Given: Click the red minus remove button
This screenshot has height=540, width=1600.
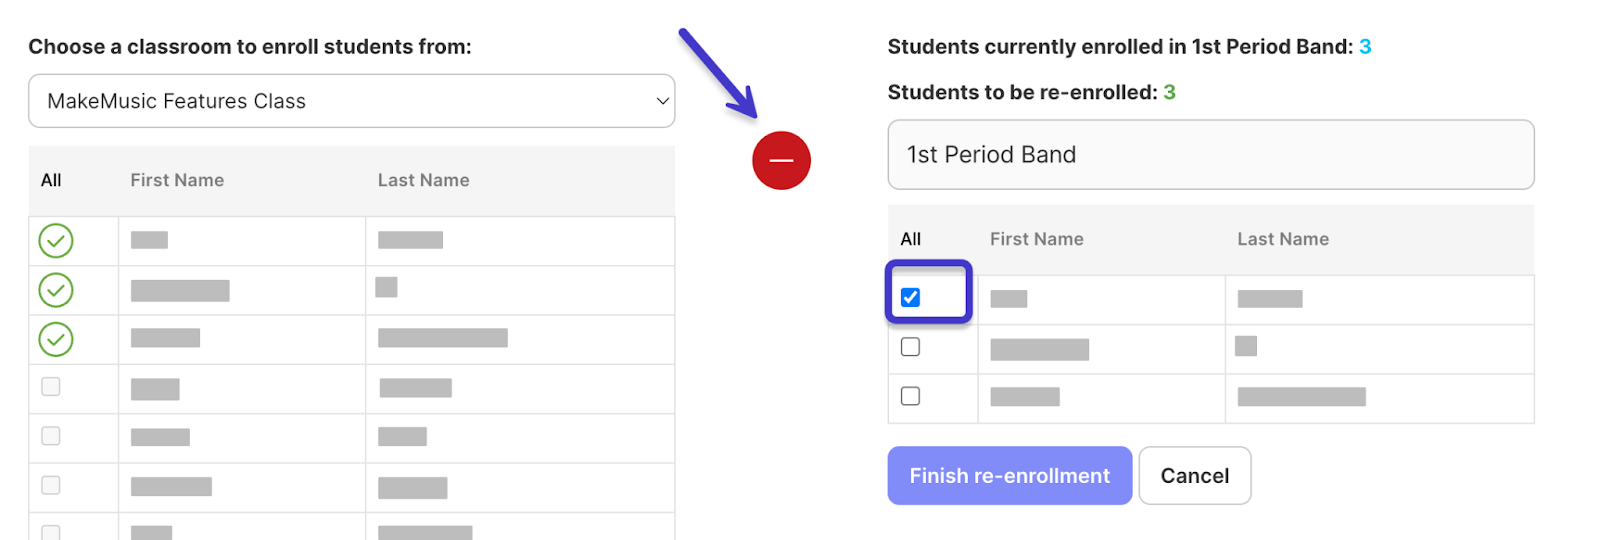Looking at the screenshot, I should [x=781, y=160].
